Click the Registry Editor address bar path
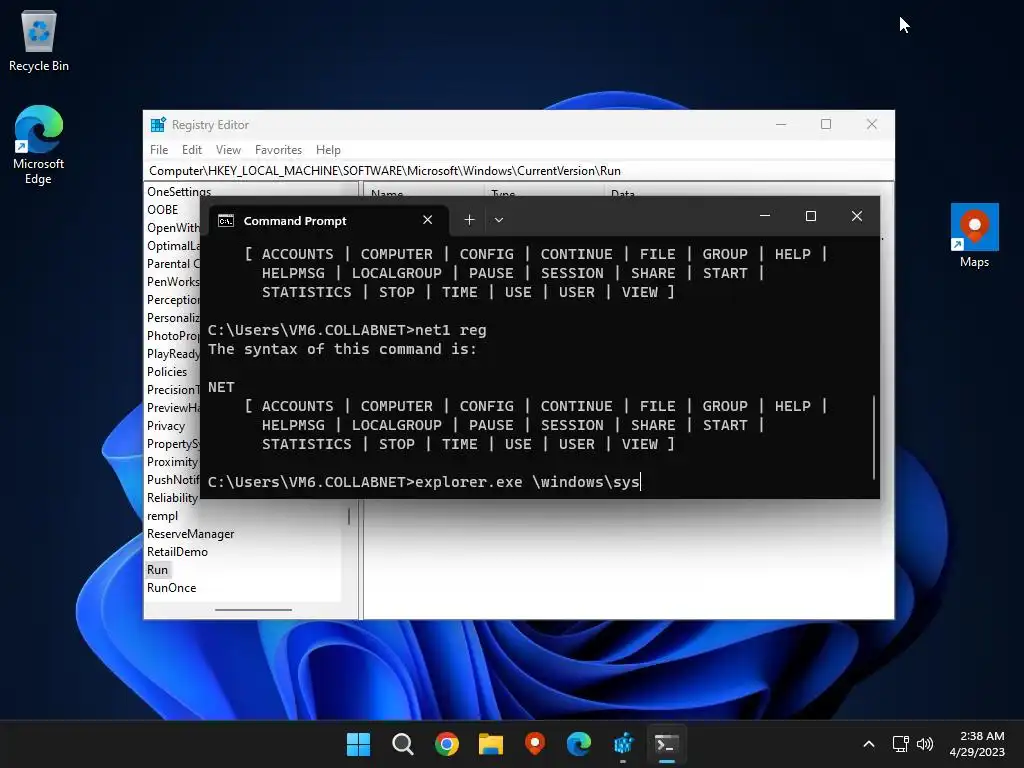This screenshot has width=1024, height=768. [519, 171]
